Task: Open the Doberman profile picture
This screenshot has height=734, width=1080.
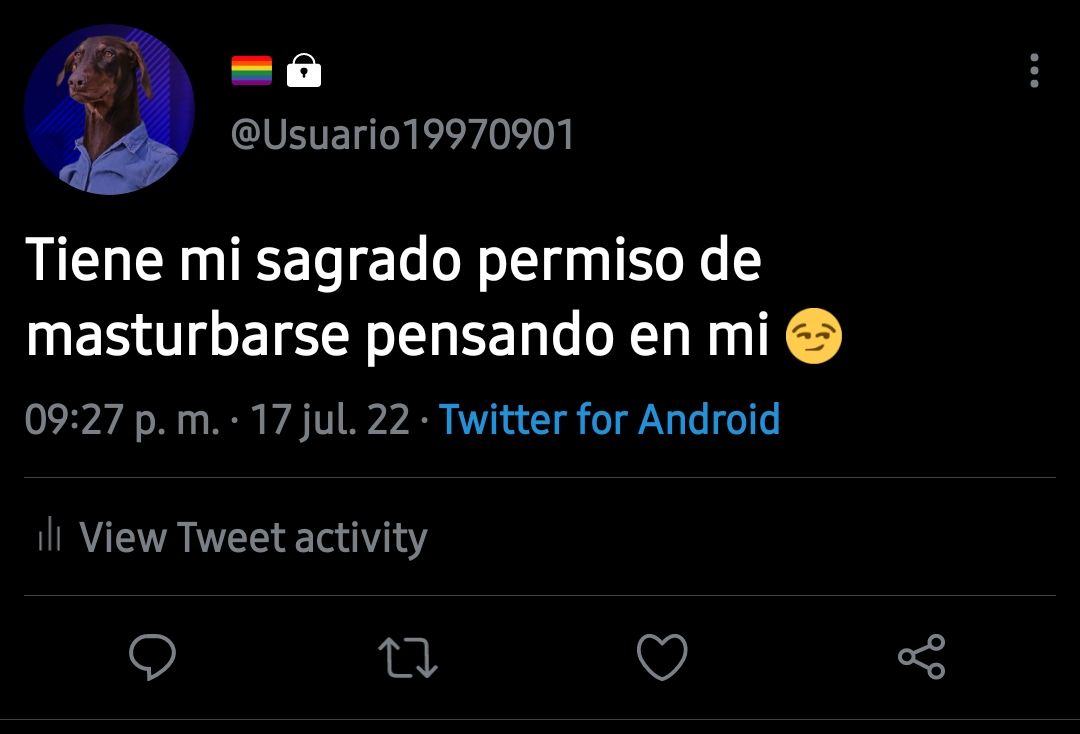Action: pyautogui.click(x=109, y=110)
